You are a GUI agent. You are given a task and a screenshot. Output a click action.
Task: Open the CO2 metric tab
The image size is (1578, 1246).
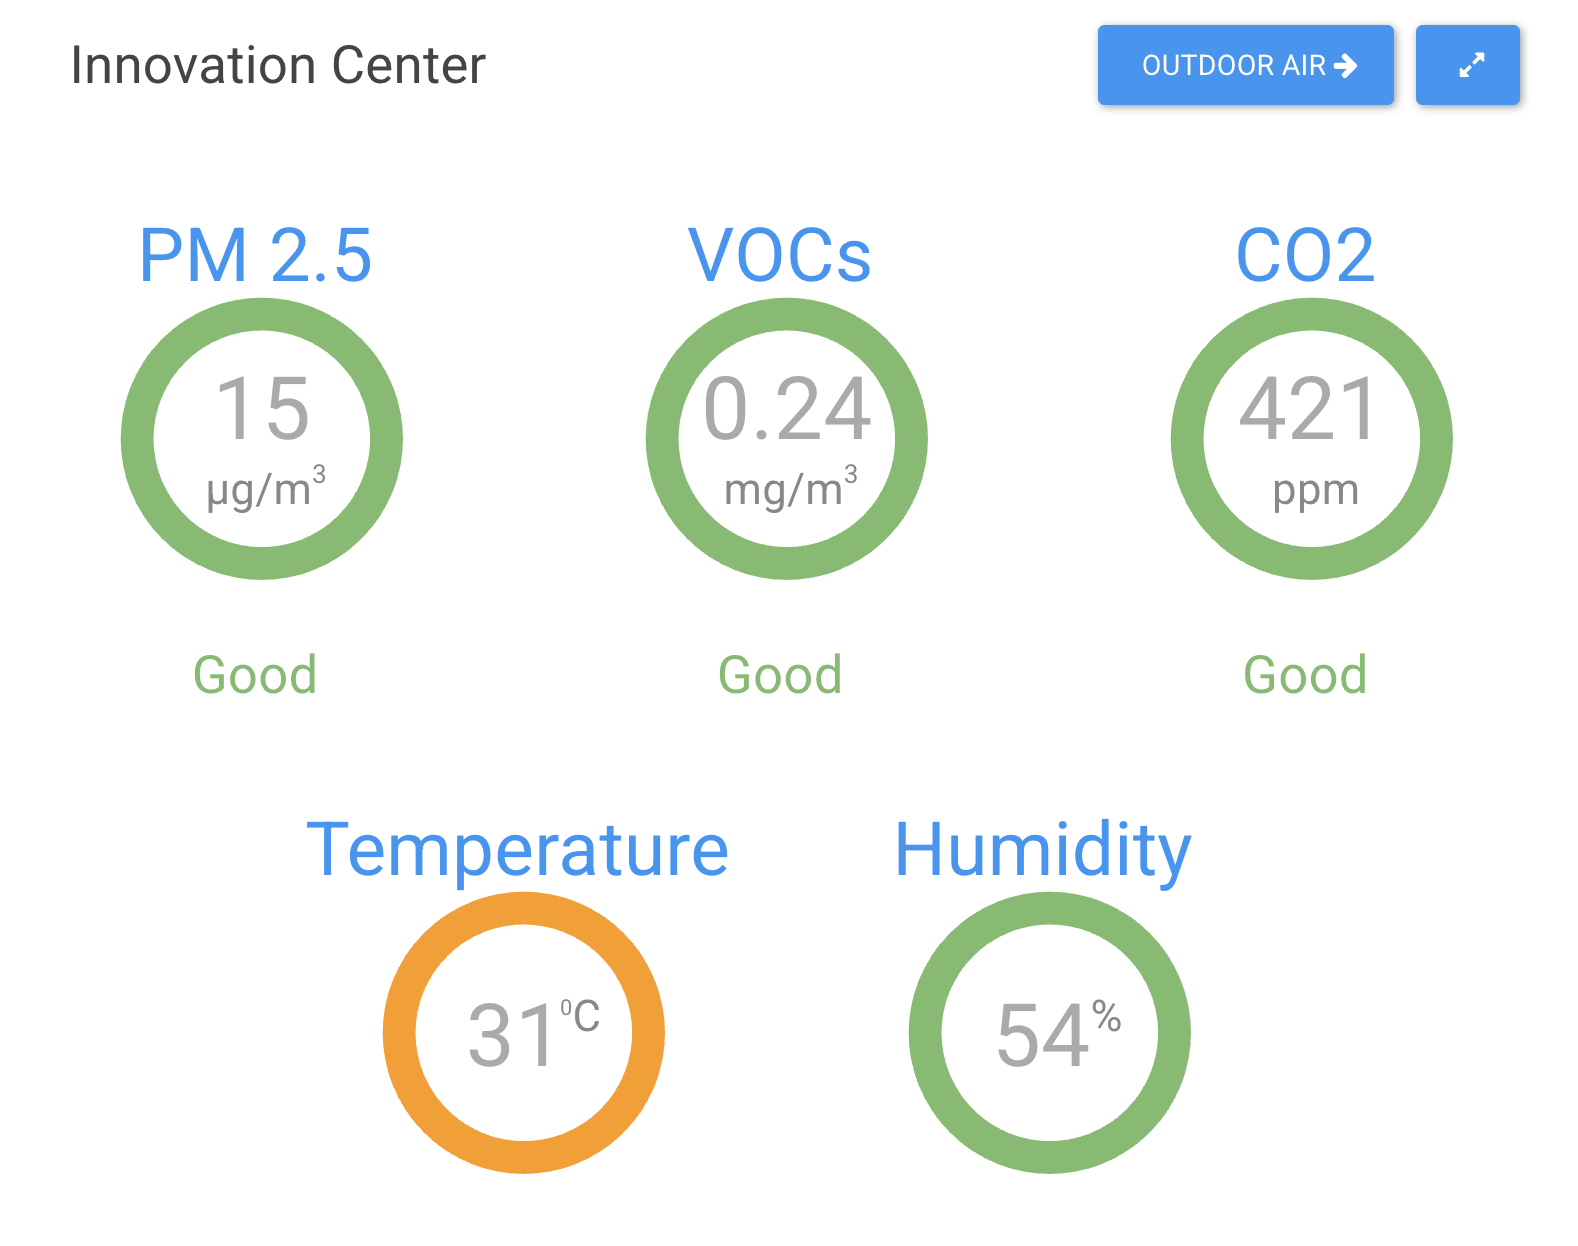coord(1305,256)
